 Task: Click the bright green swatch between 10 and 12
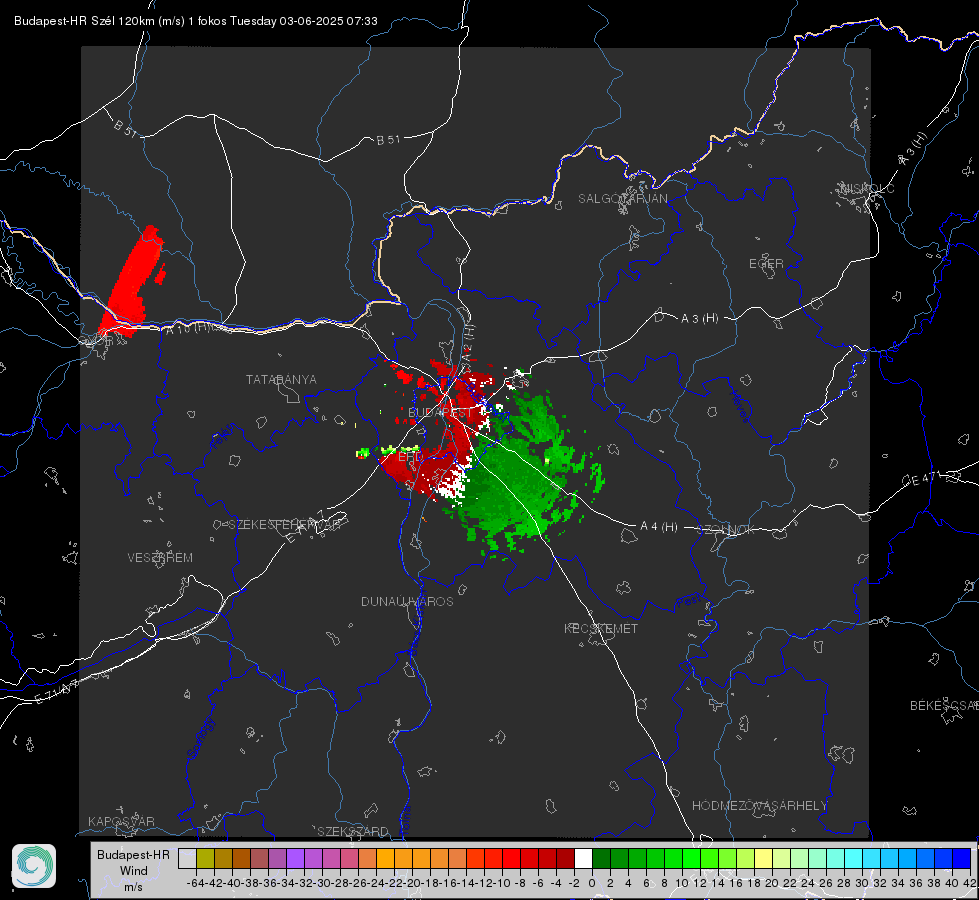point(691,859)
